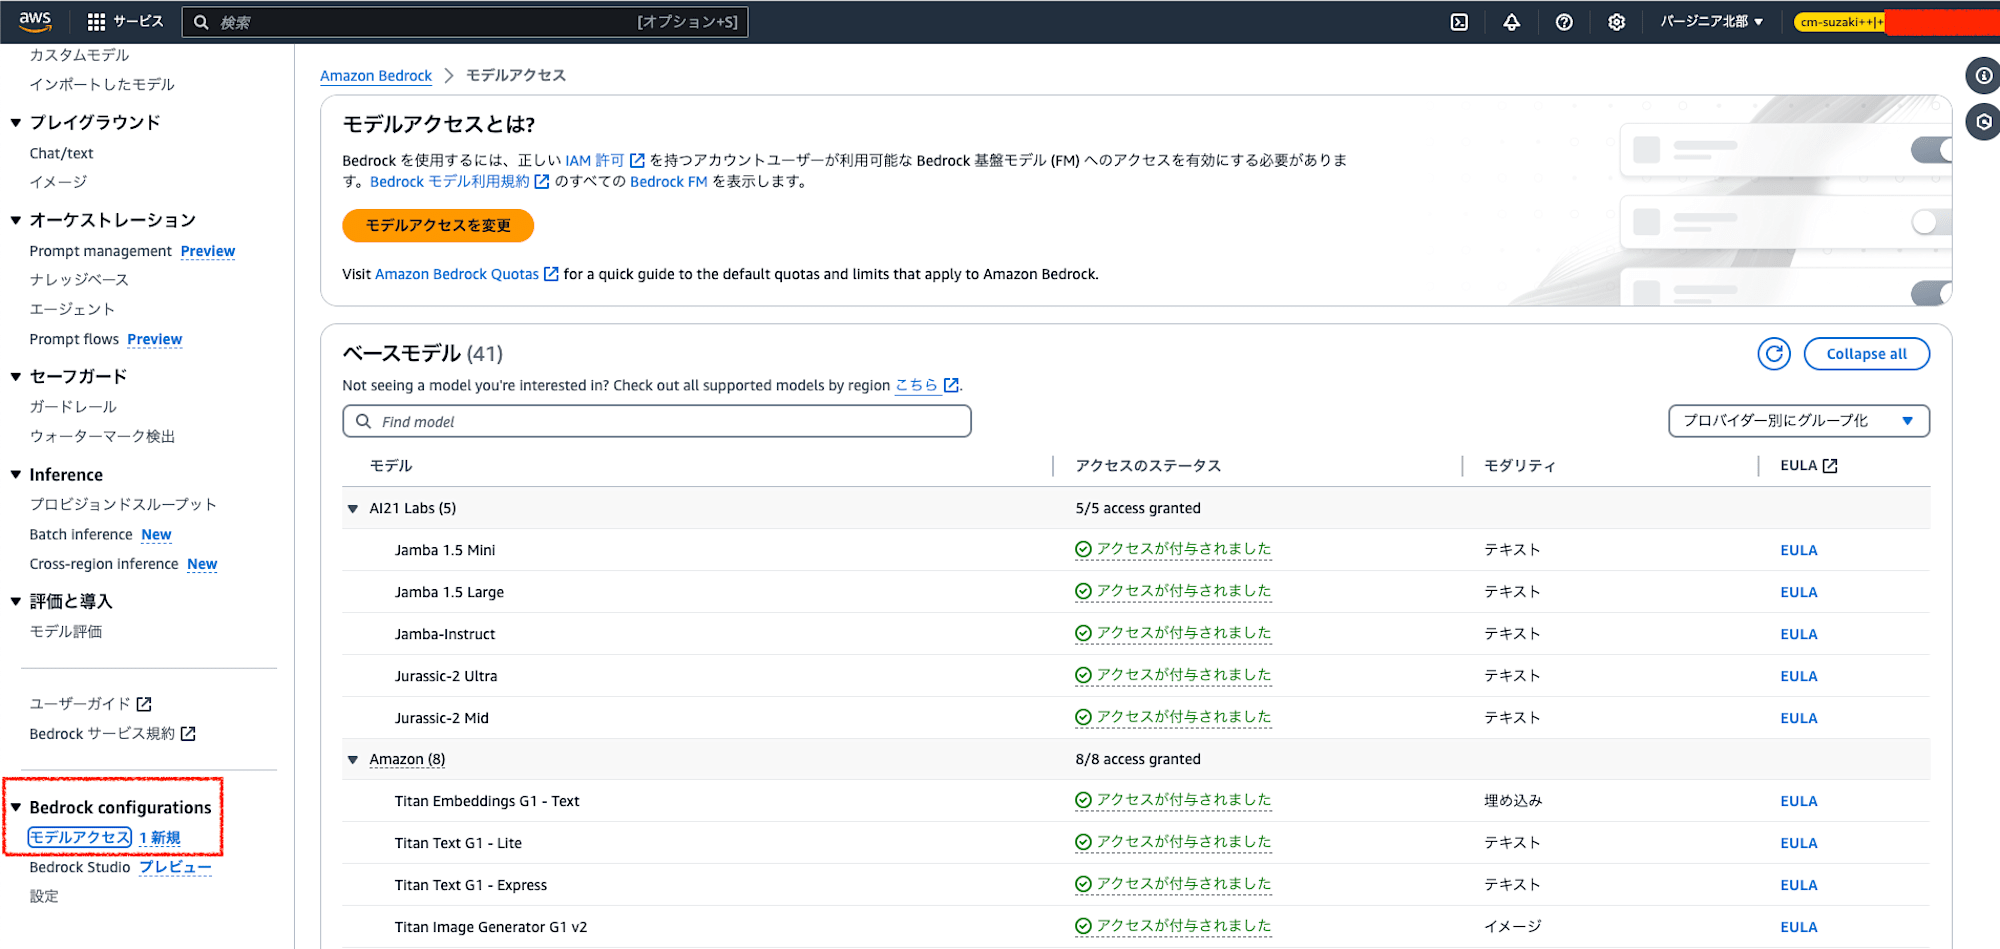2000x949 pixels.
Task: Click the external link icon beside Bedrock サービス規約
Action: (x=188, y=734)
